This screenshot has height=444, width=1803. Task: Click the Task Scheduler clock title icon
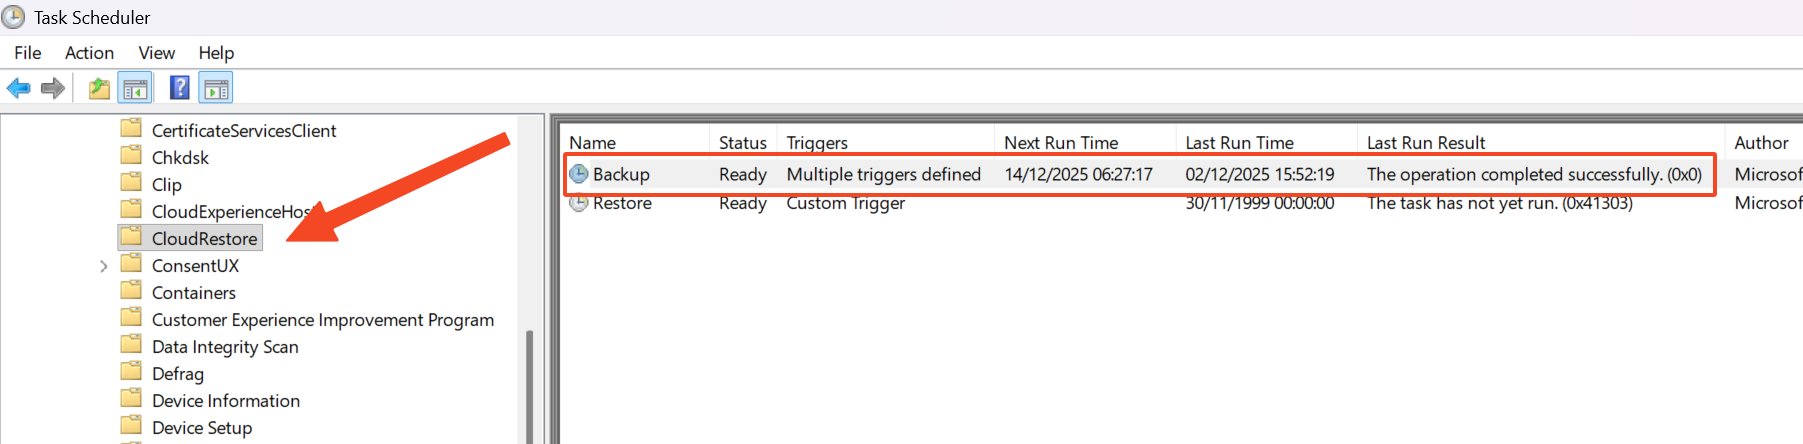tap(13, 17)
